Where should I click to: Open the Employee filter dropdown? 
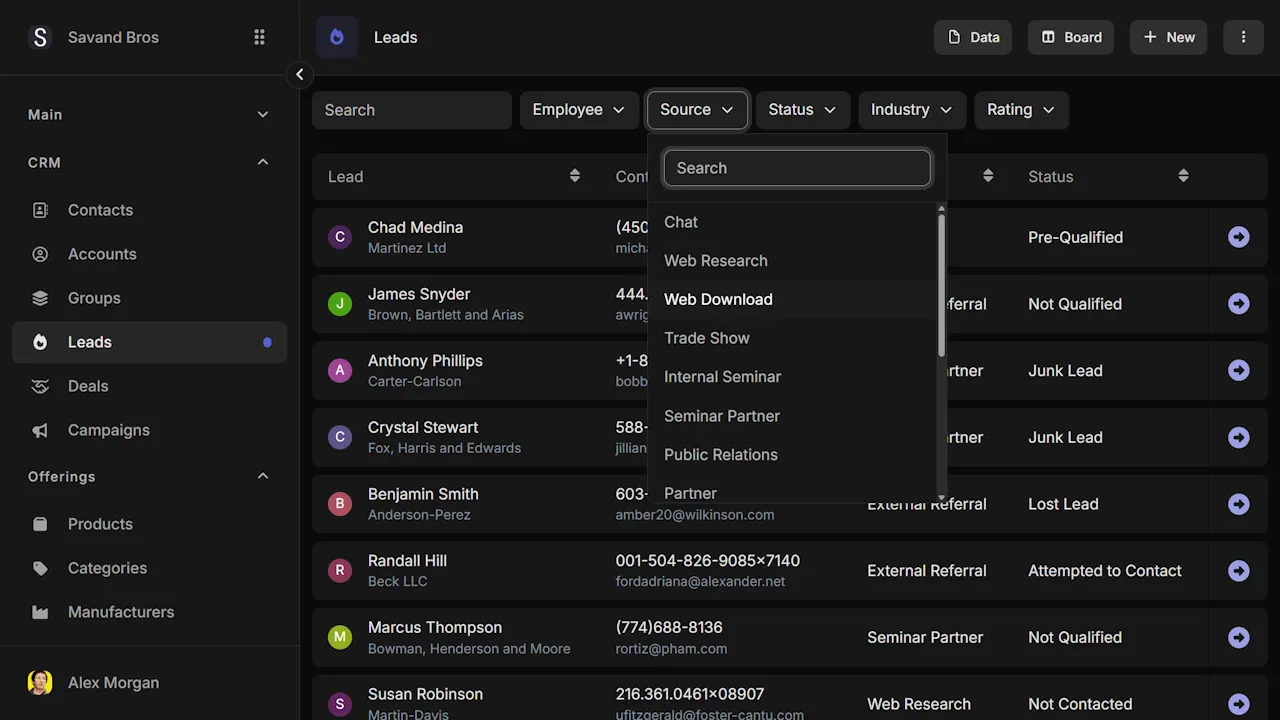(x=579, y=110)
